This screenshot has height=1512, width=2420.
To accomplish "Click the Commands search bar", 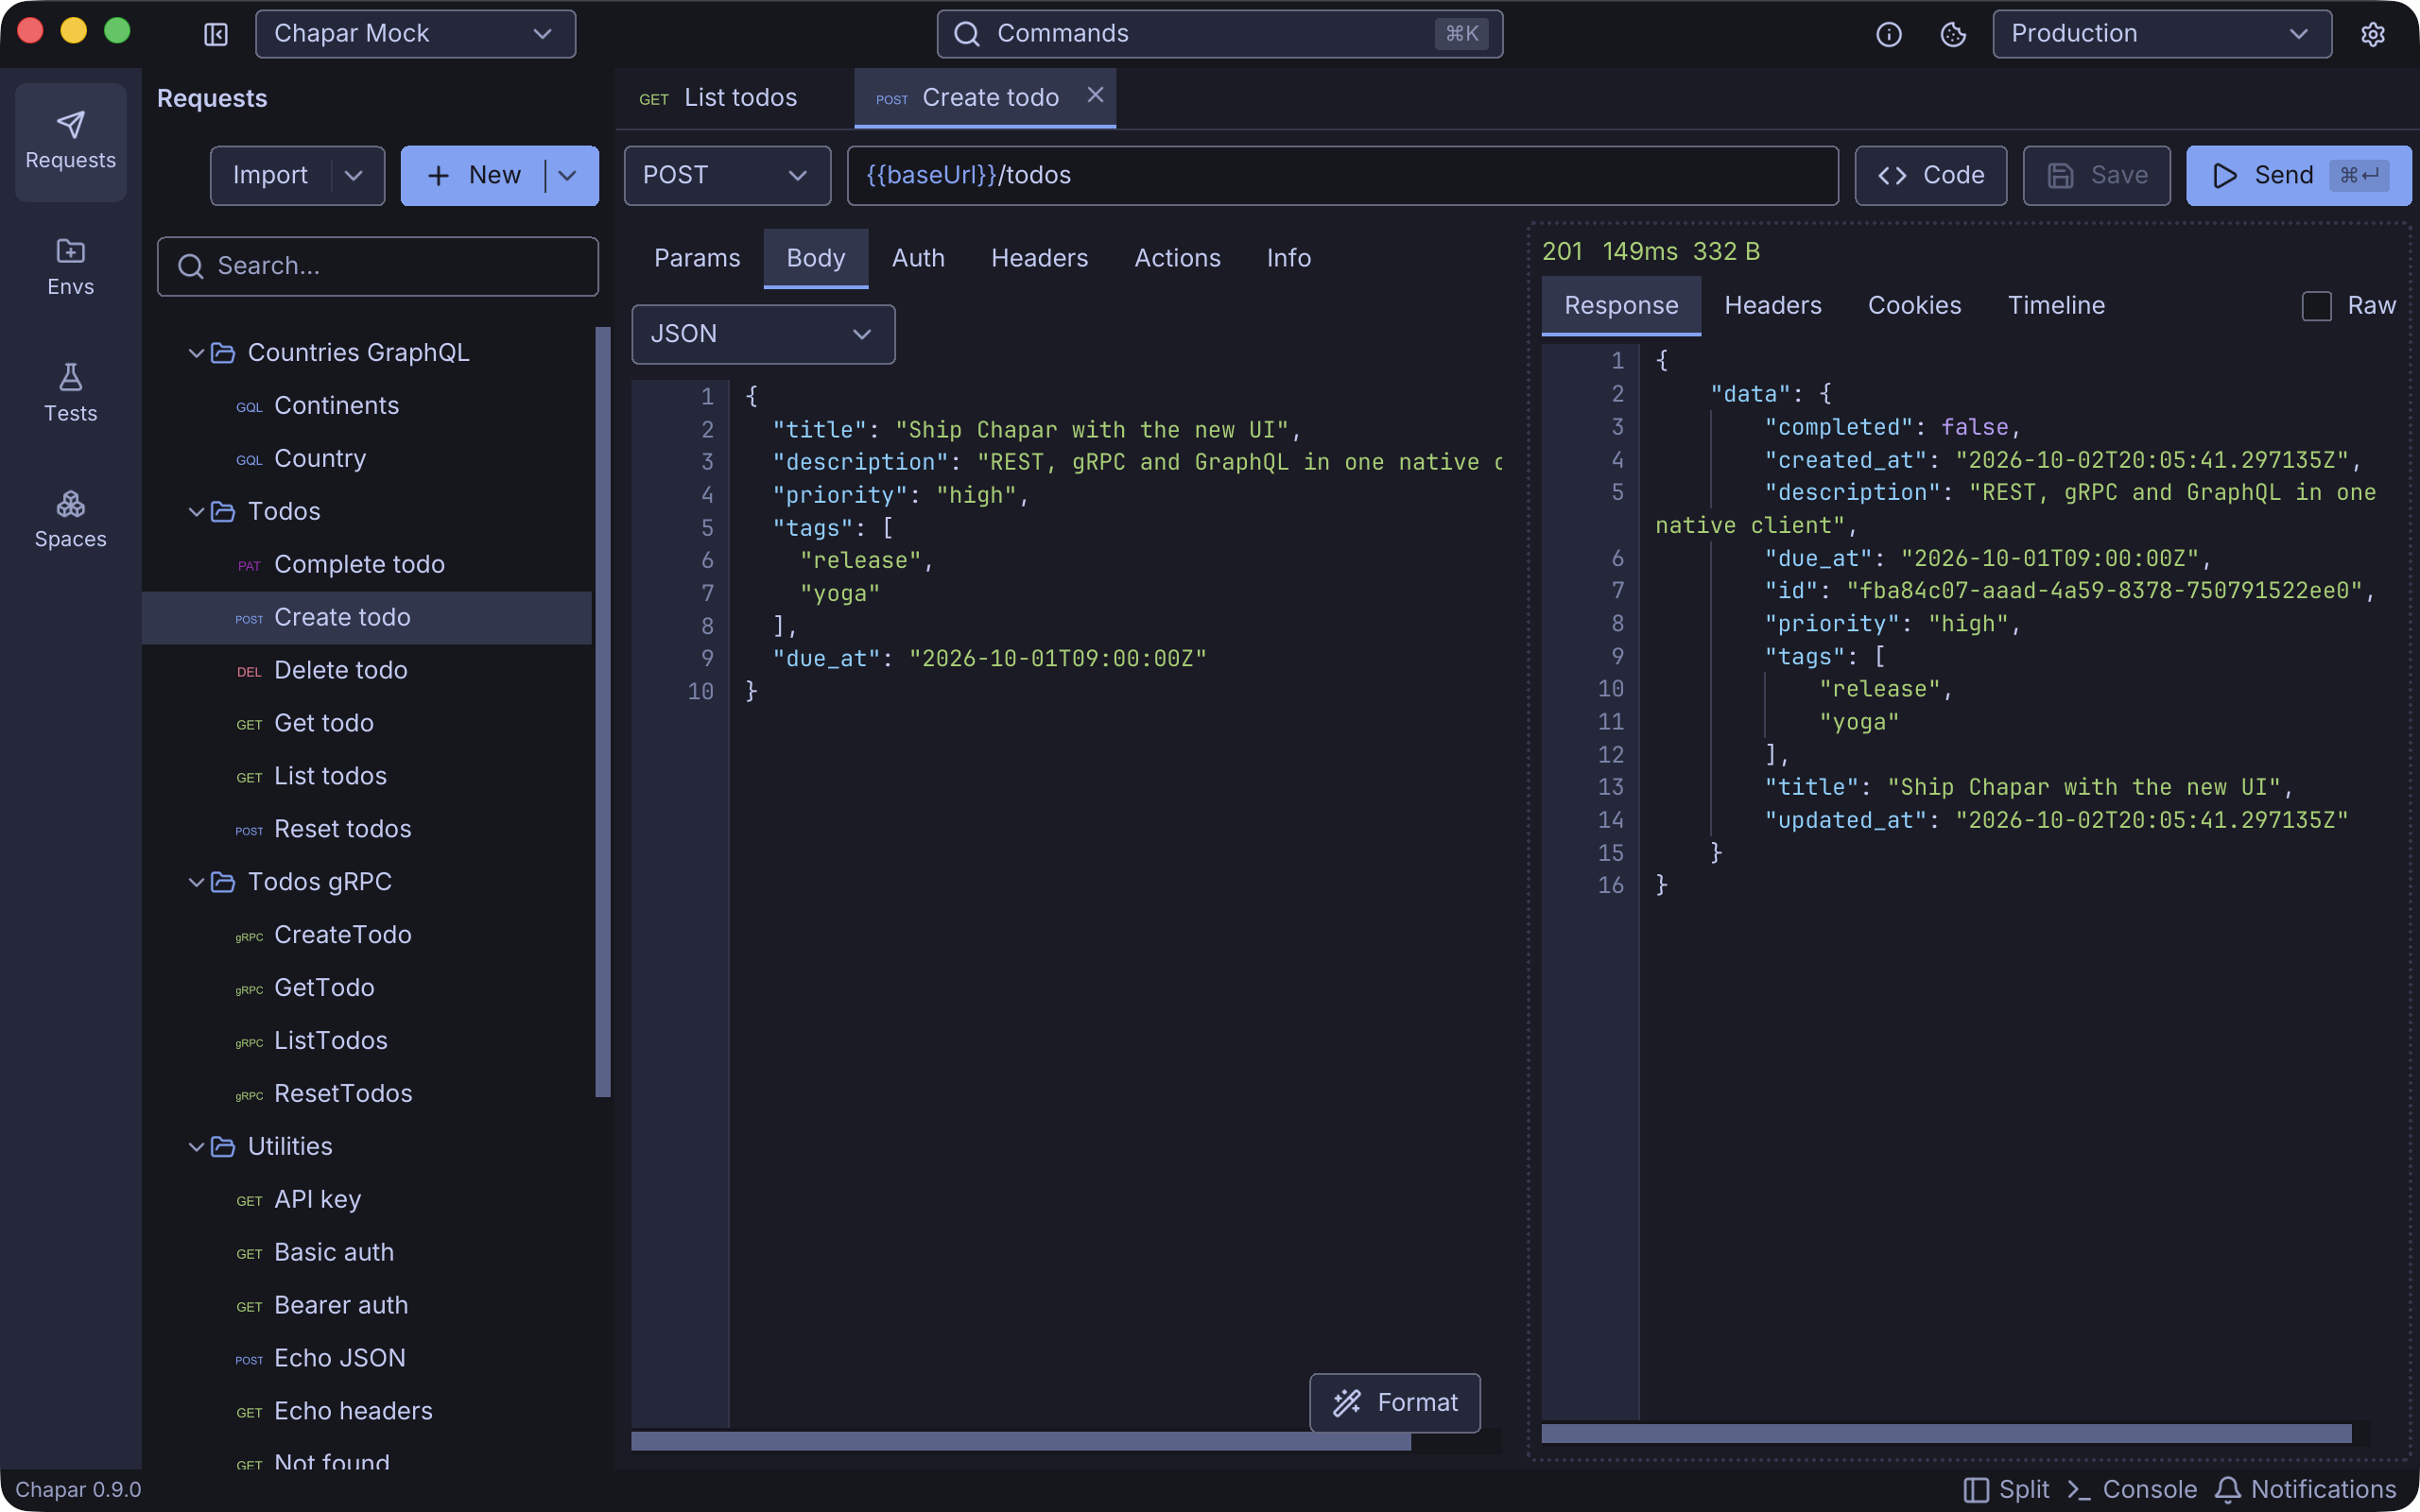I will [1219, 34].
